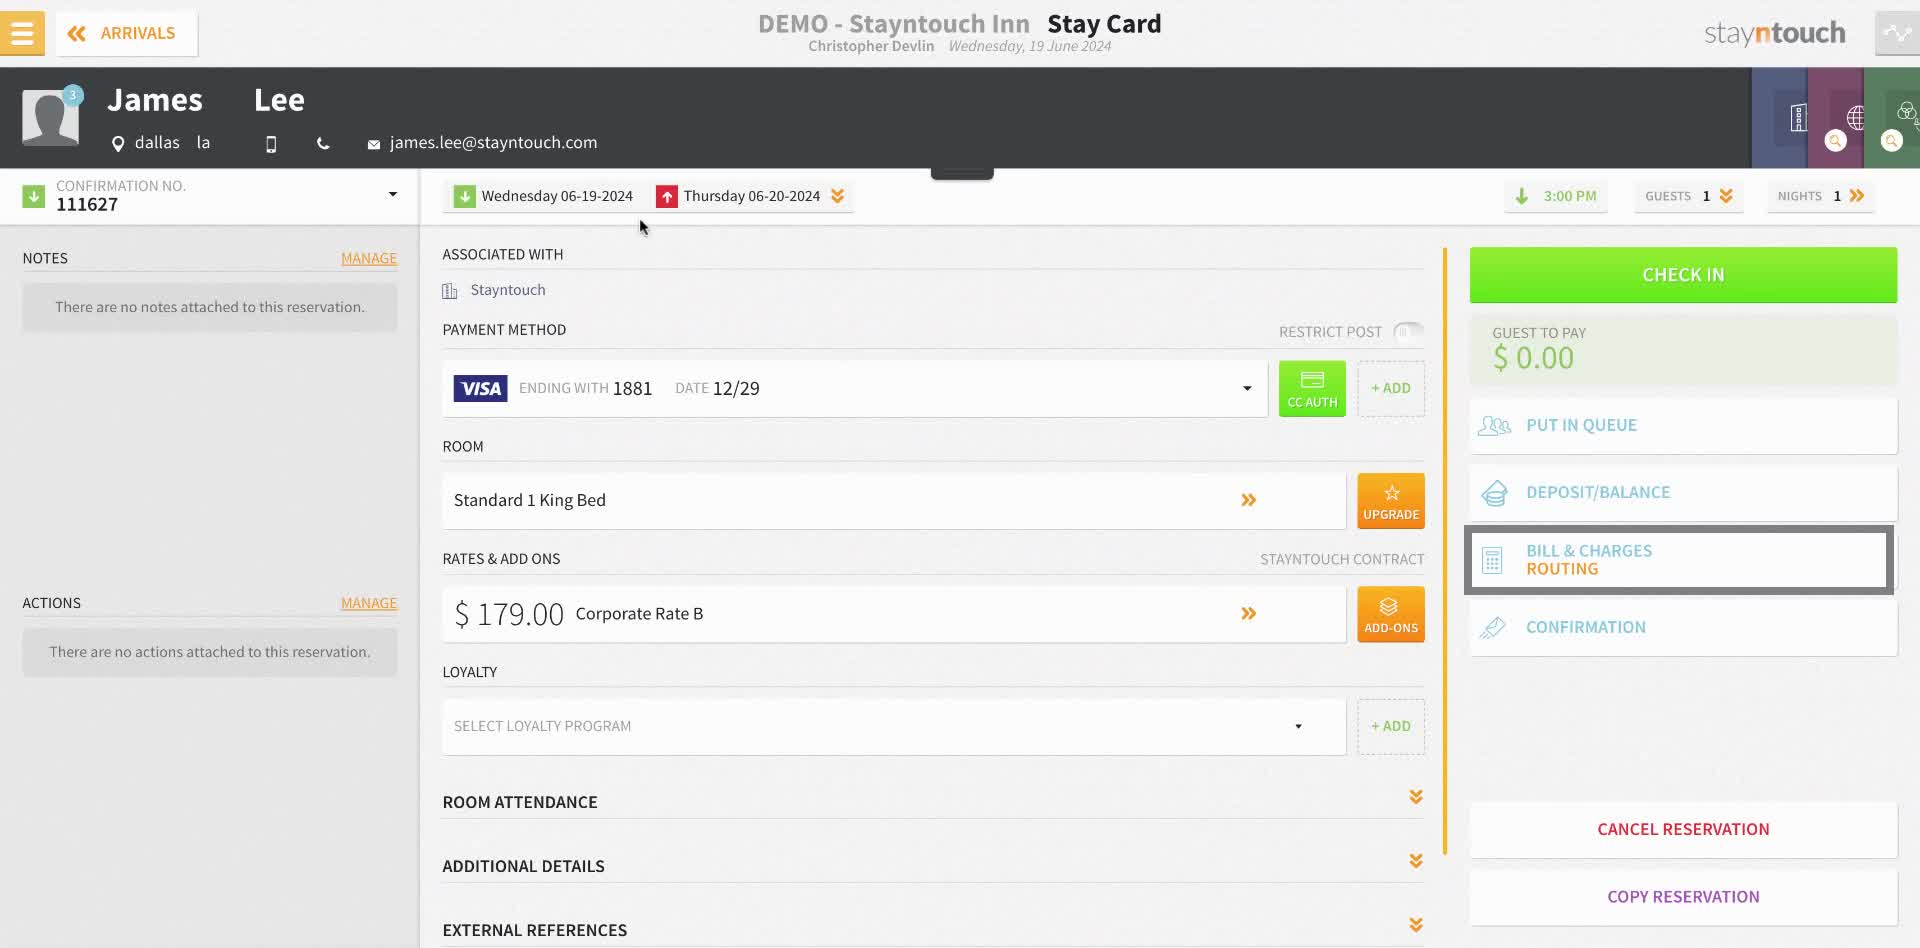Screen dimensions: 1920x948
Task: Manage reservation notes
Action: [369, 258]
